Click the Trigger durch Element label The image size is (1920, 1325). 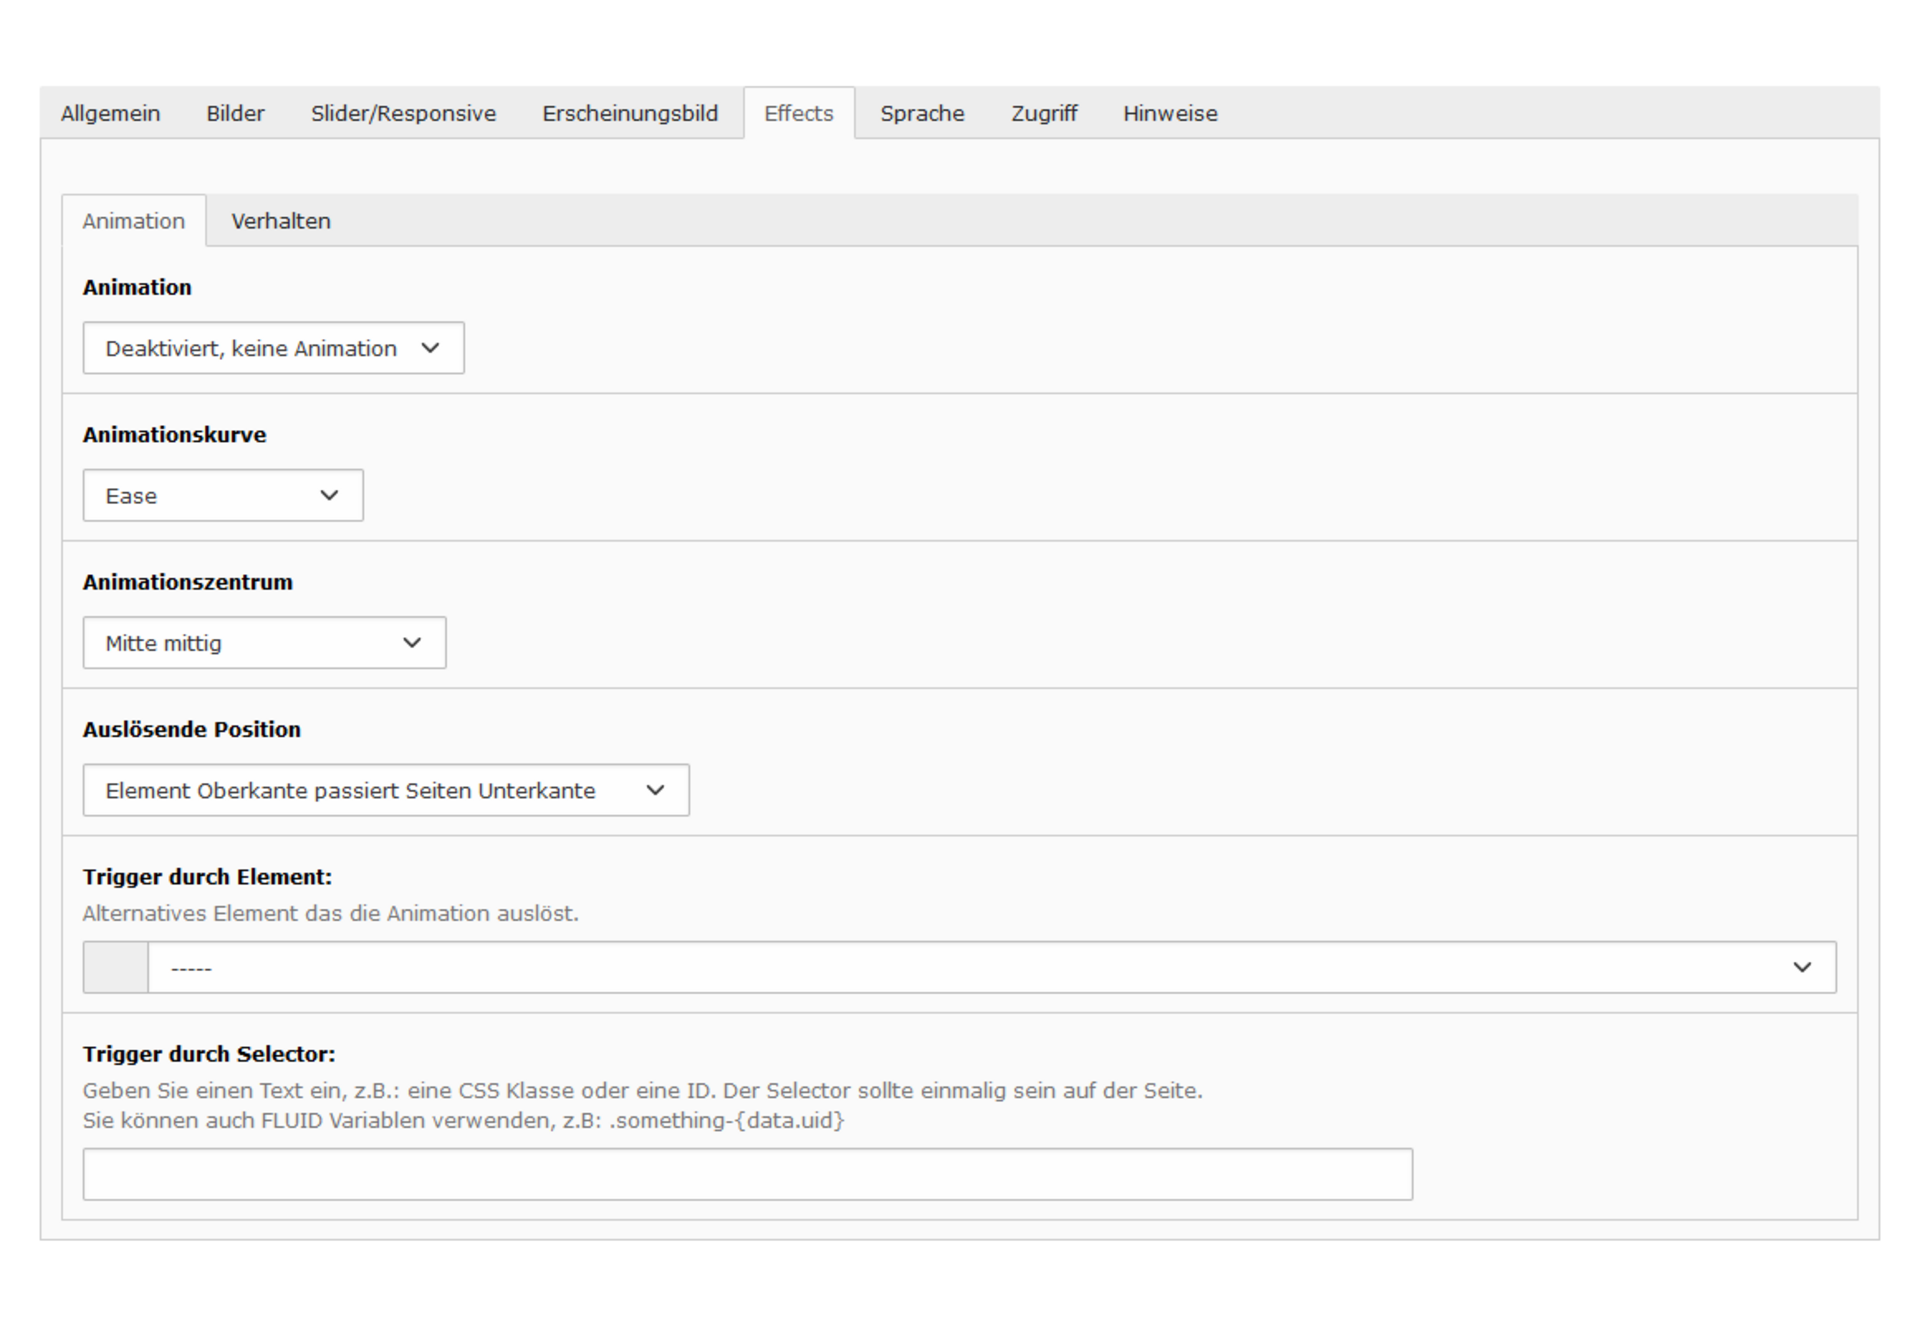coord(208,877)
